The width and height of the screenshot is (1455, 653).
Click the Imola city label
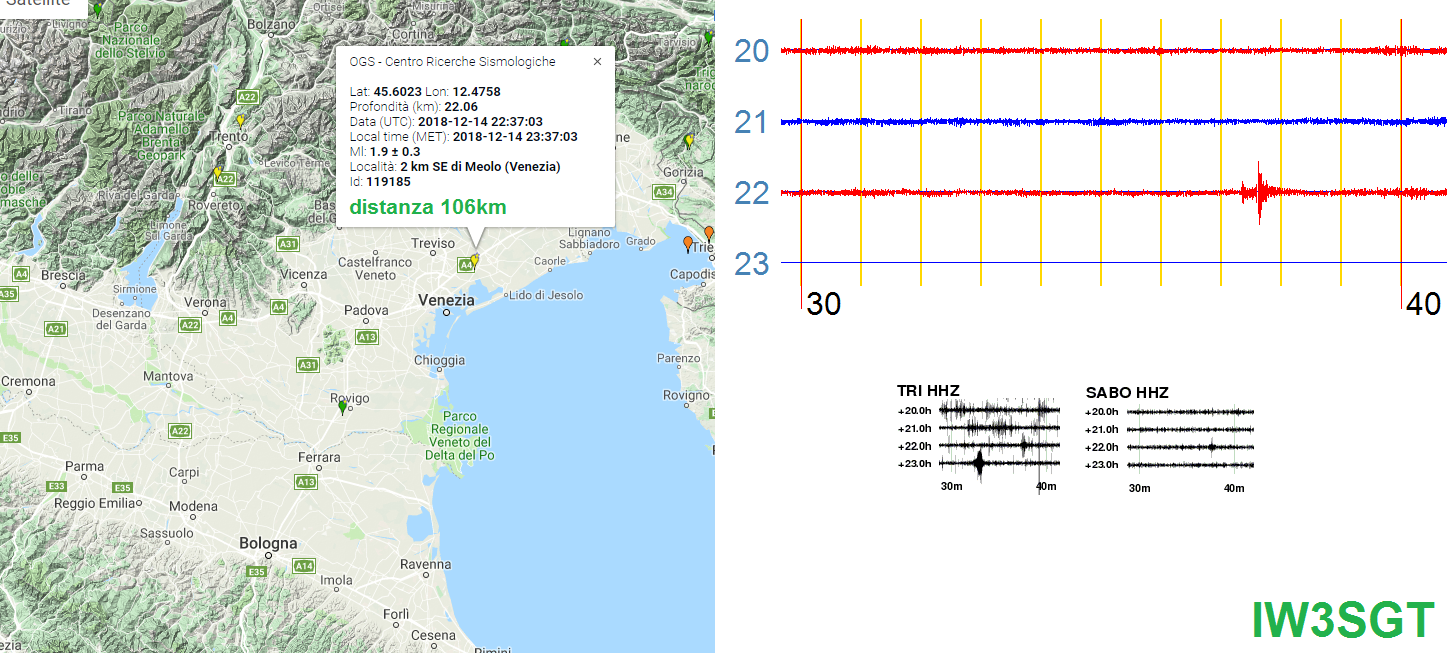(x=335, y=579)
